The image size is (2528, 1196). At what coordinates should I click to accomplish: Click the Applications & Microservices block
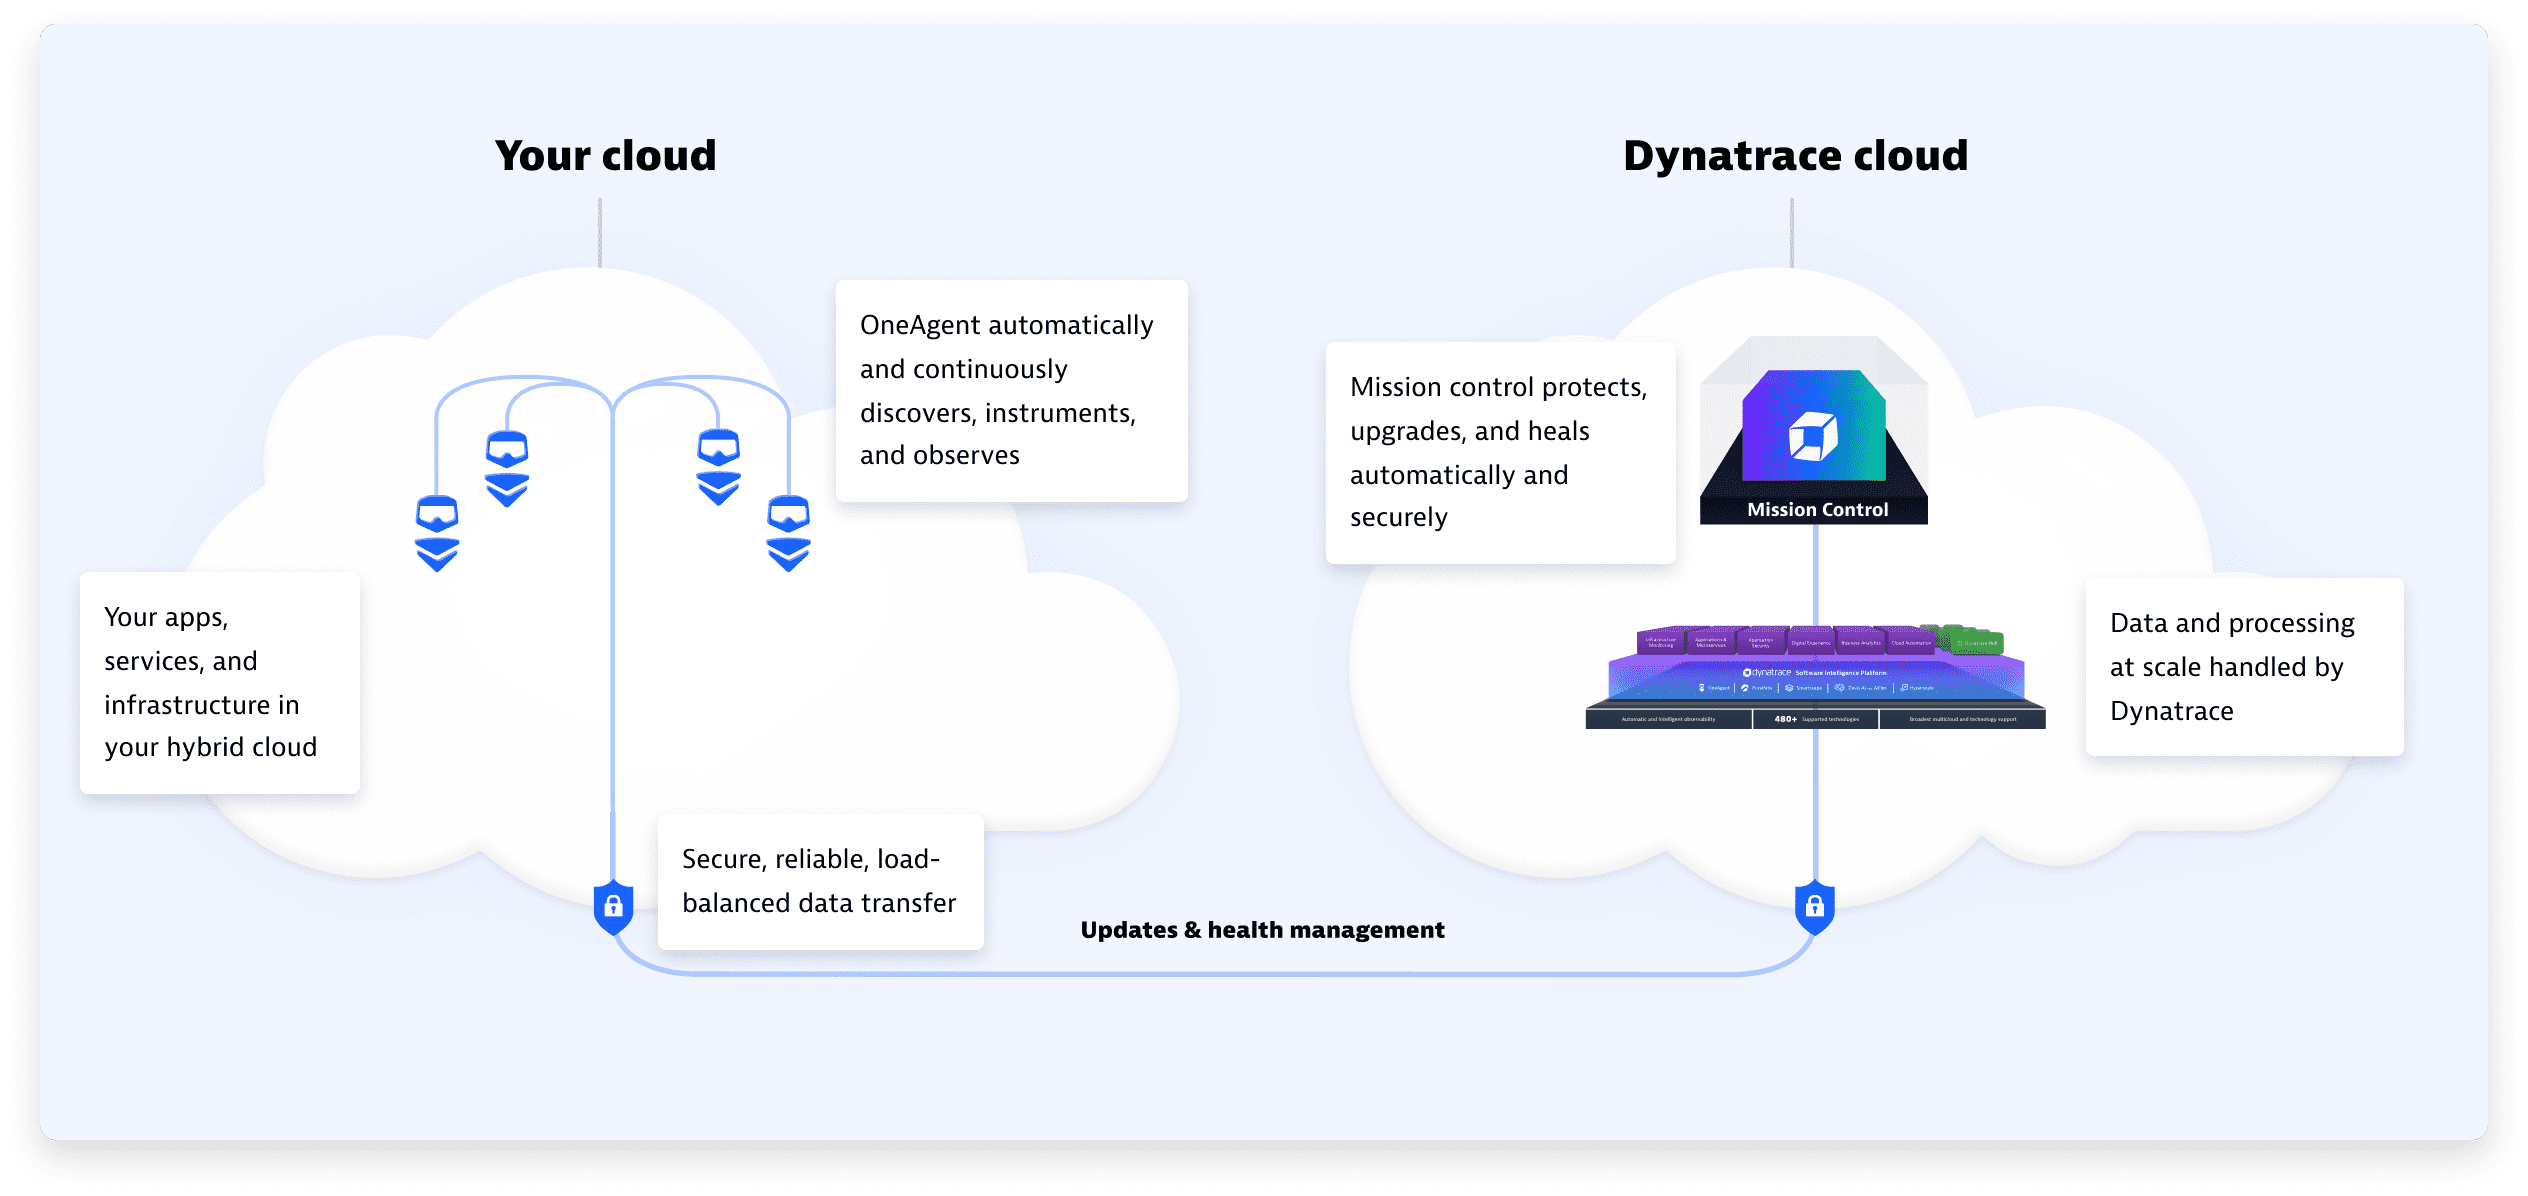coord(1711,642)
